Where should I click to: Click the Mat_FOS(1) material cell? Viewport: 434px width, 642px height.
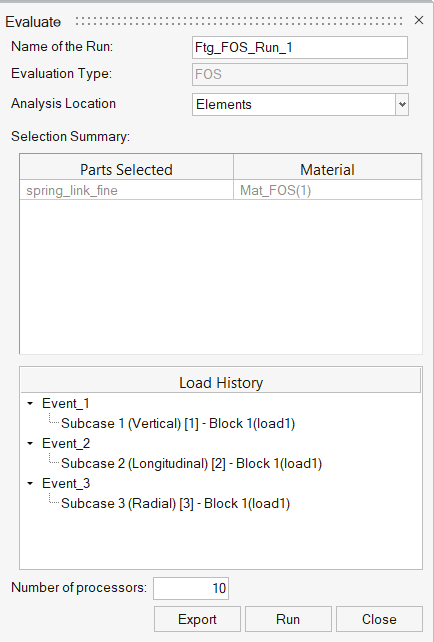coord(328,190)
